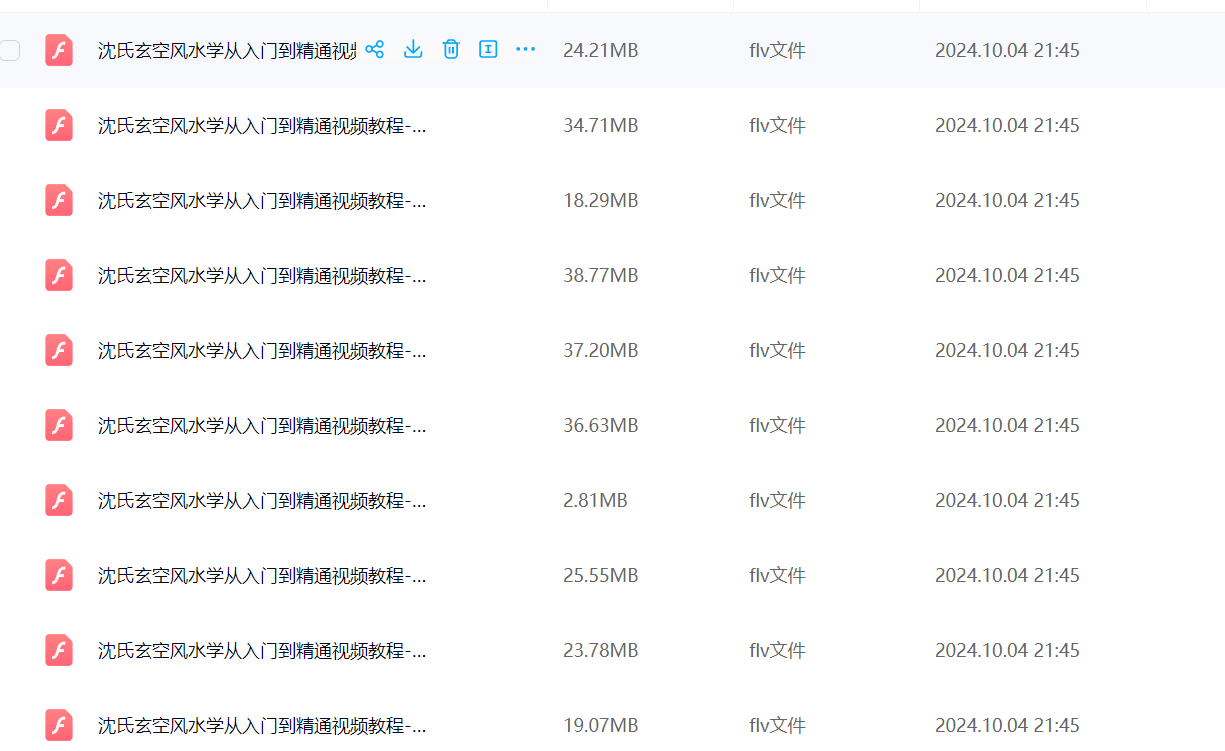Click the share icon on the hovered file
Image resolution: width=1225 pixels, height=751 pixels.
click(375, 49)
